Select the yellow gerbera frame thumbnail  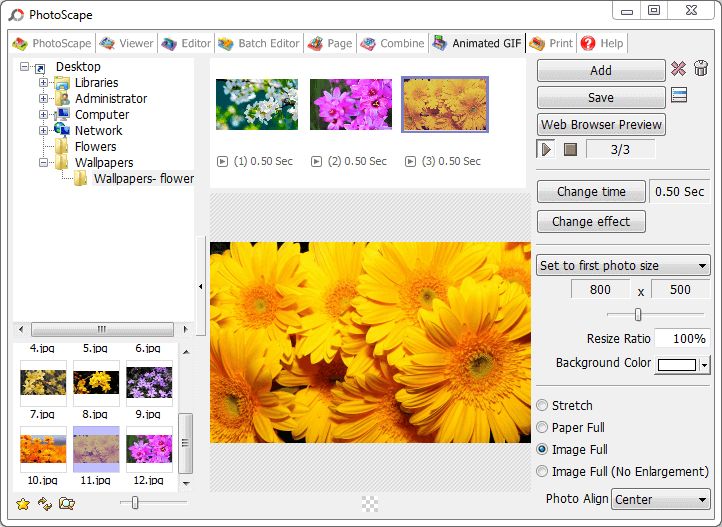pyautogui.click(x=445, y=104)
